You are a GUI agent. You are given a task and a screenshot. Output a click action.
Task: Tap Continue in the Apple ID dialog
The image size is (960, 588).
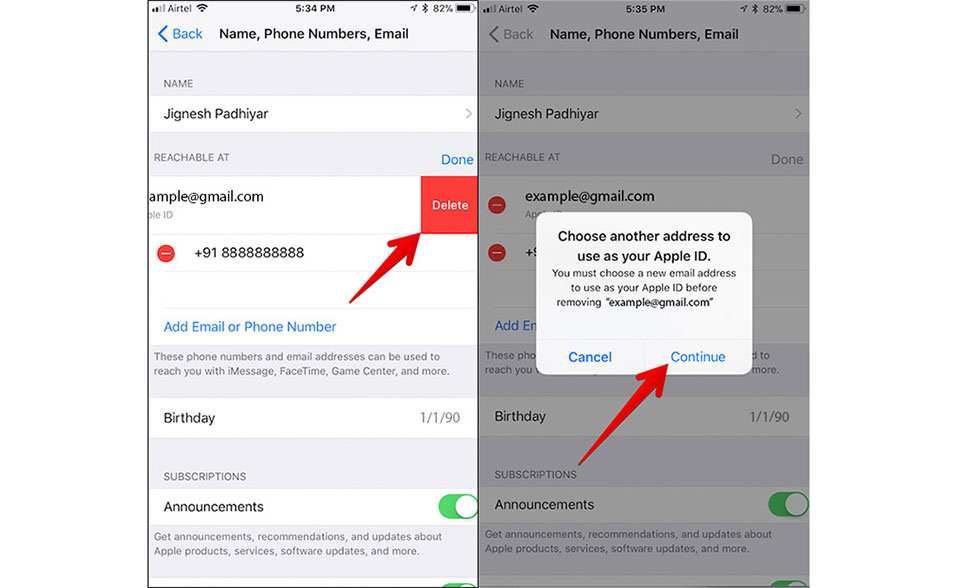pyautogui.click(x=698, y=357)
